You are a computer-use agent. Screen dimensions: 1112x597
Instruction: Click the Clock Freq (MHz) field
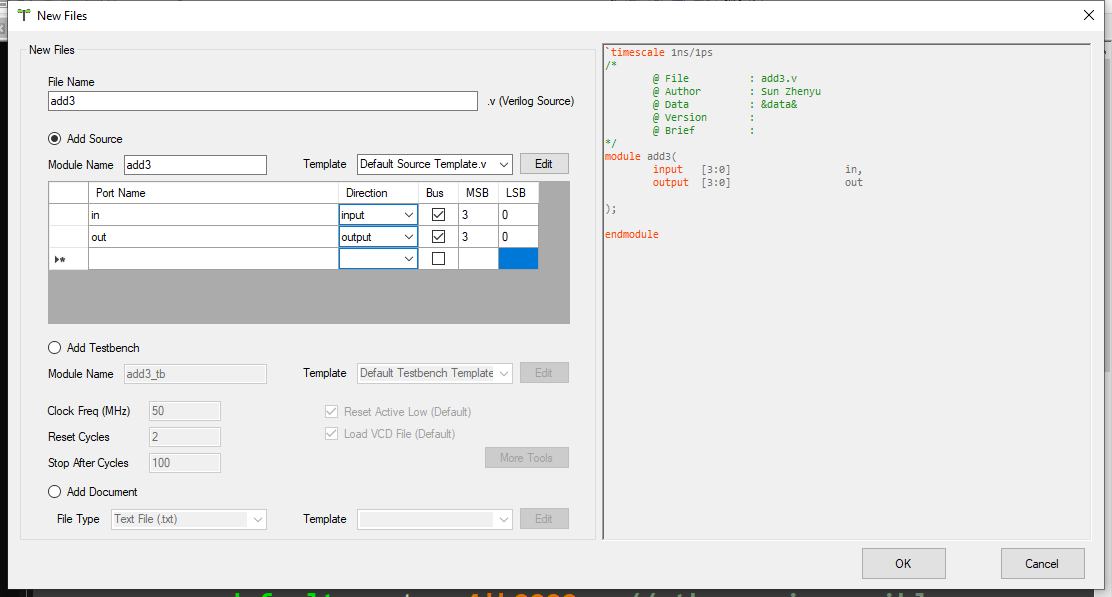click(x=184, y=411)
